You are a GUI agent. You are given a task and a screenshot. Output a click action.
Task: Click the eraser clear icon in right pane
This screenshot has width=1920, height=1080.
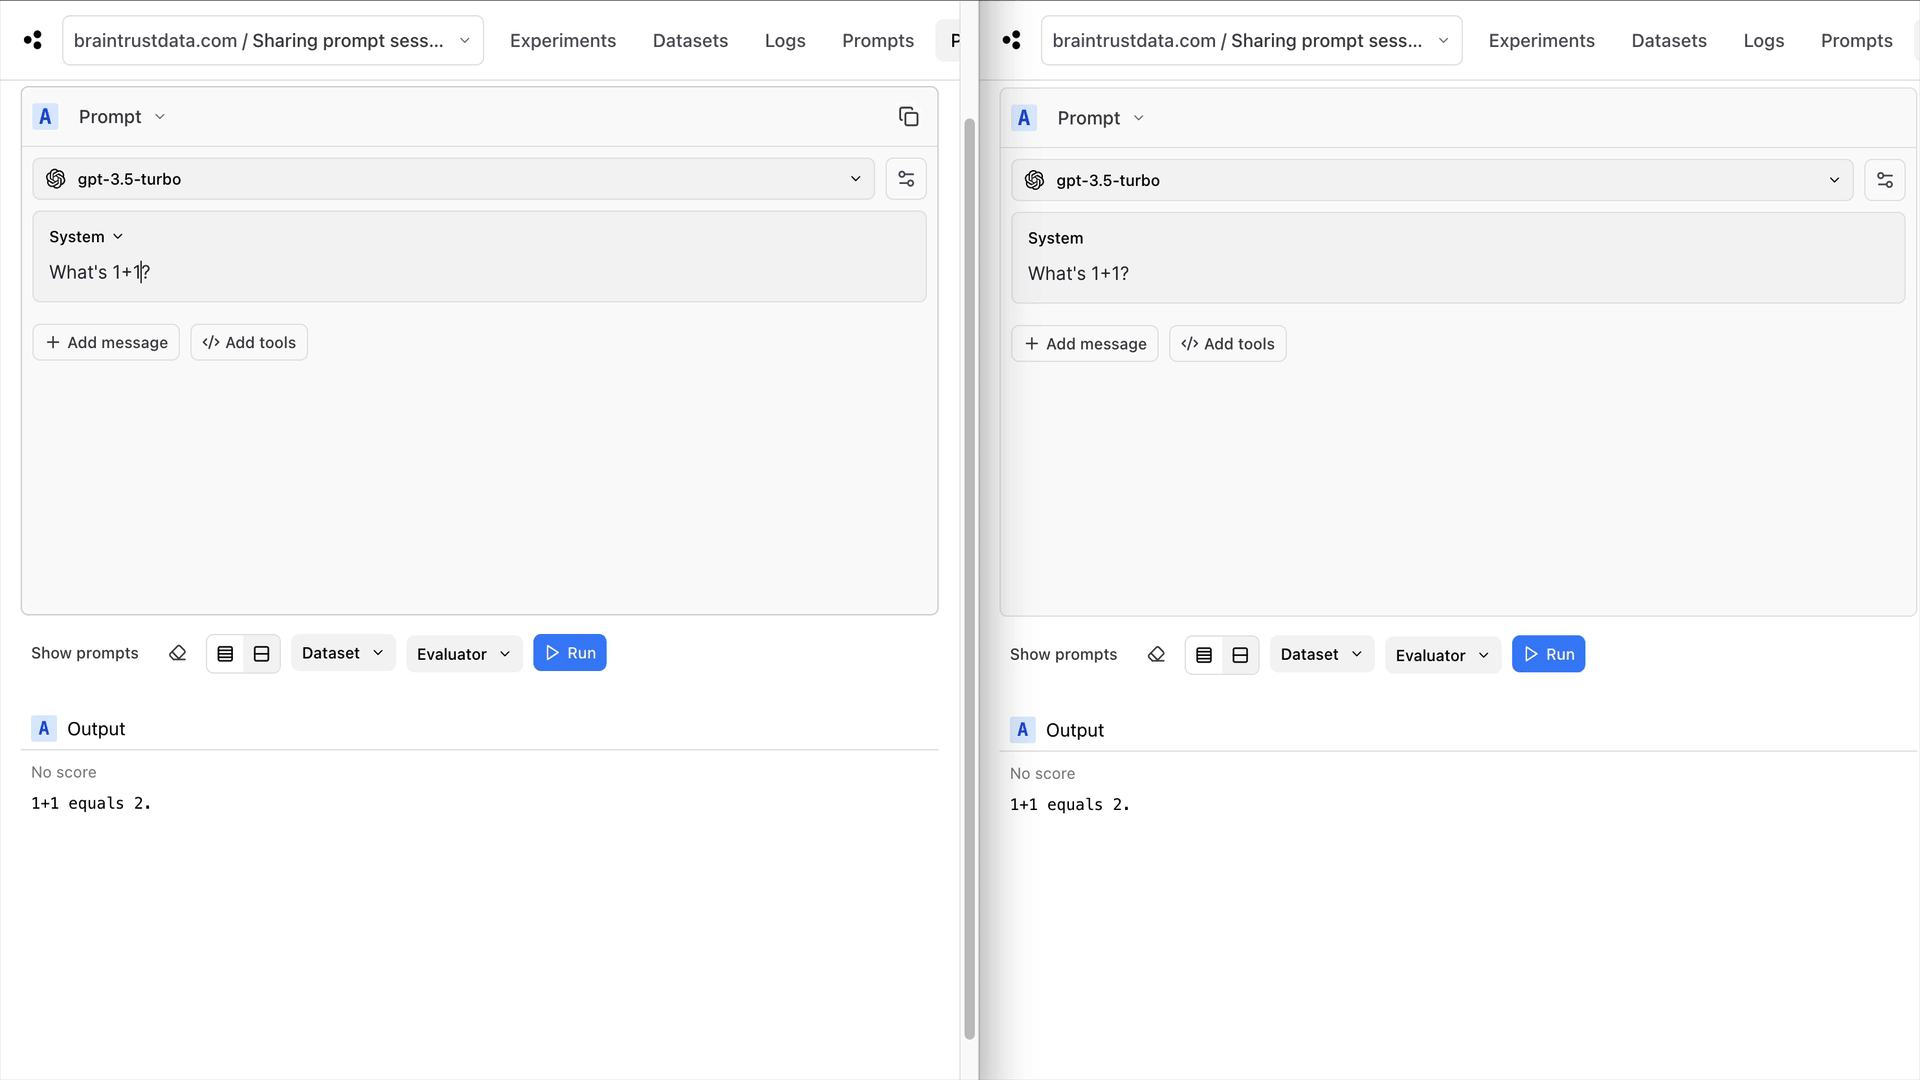pos(1156,654)
